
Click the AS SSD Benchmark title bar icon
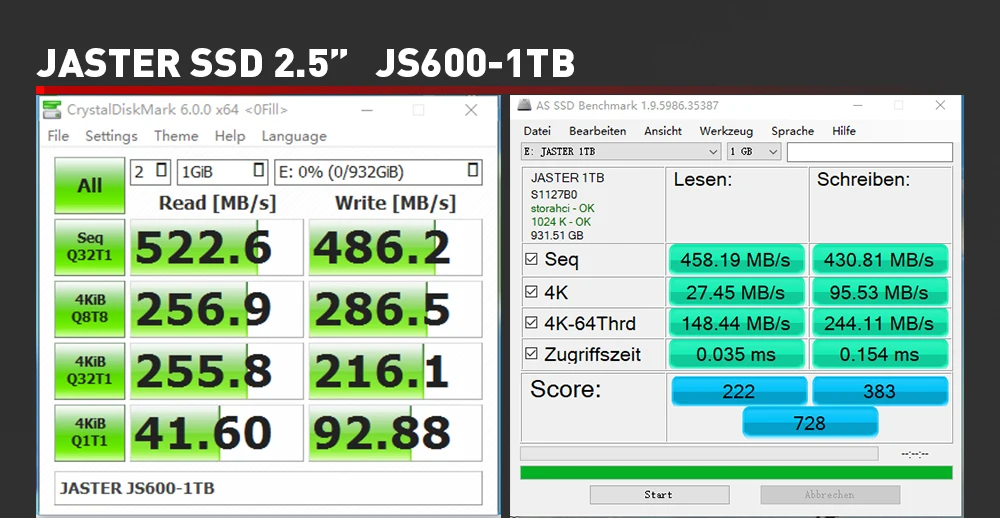[524, 105]
